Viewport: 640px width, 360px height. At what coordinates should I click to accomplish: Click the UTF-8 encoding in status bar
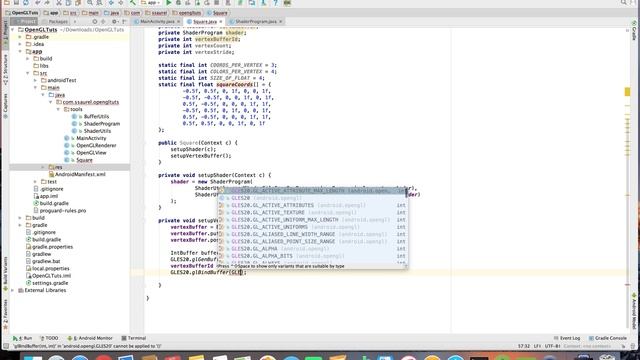552,346
